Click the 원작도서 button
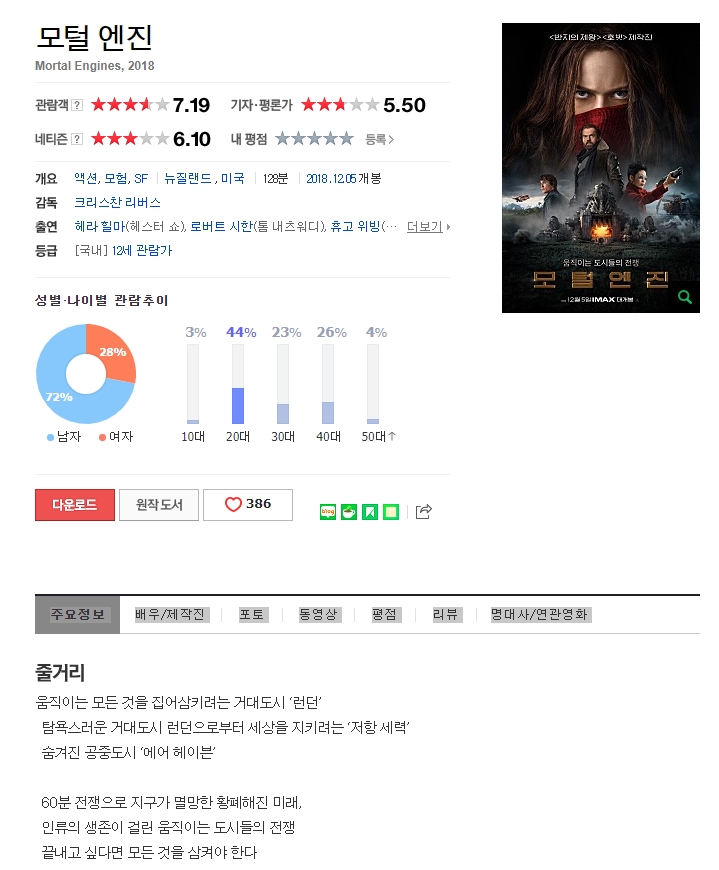This screenshot has width=719, height=870. tap(159, 504)
